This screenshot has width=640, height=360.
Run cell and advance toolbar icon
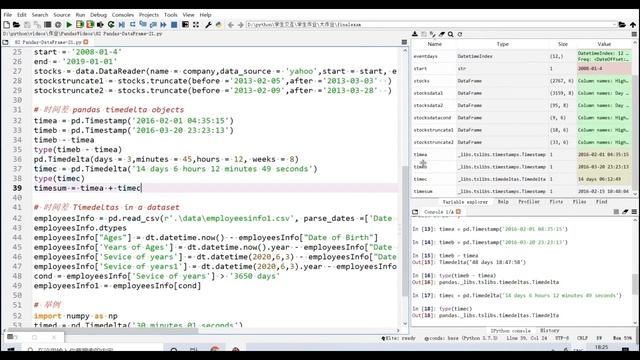(x=90, y=25)
